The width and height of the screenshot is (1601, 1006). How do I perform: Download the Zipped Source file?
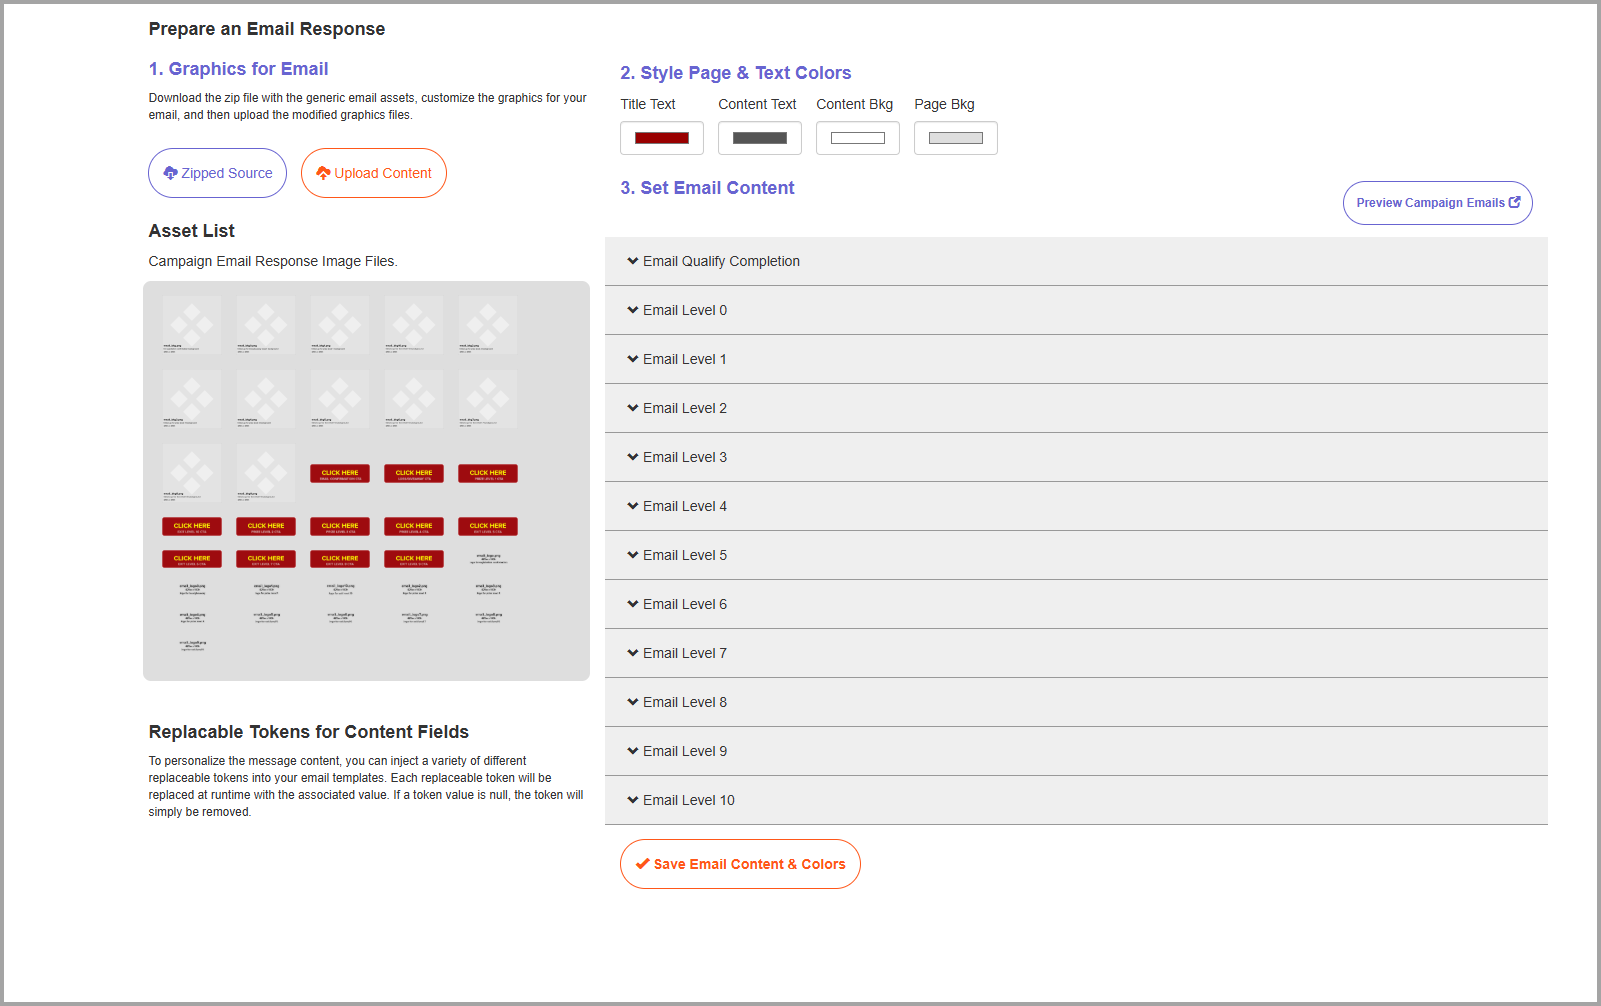click(217, 173)
